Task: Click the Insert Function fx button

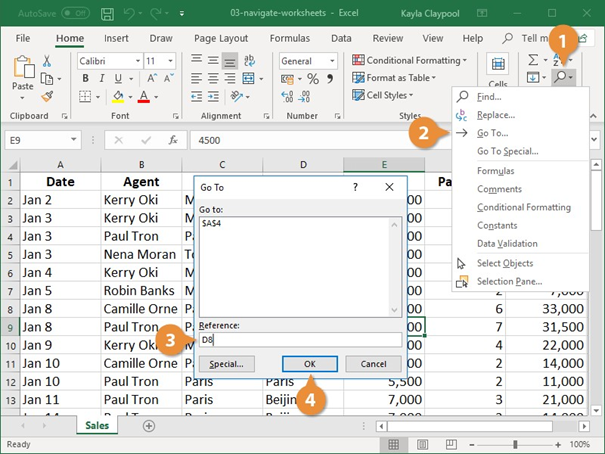Action: click(173, 140)
